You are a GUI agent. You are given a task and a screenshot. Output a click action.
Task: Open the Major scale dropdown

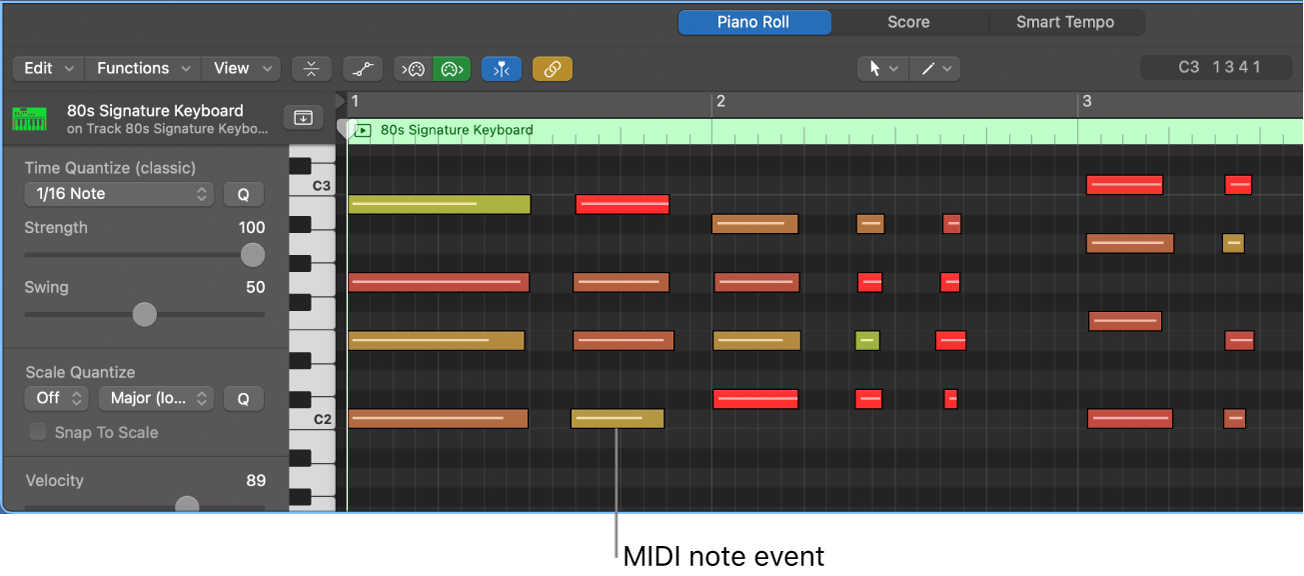pos(156,398)
